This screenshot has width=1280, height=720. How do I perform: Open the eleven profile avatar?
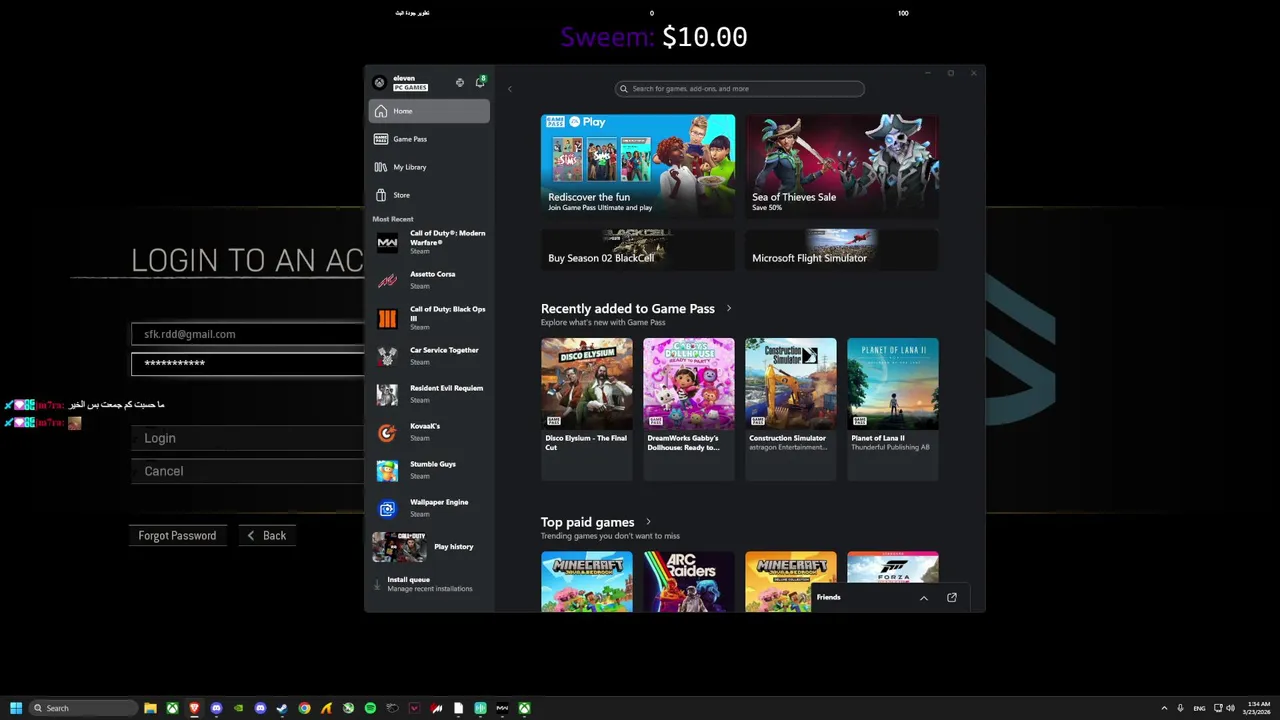(379, 82)
